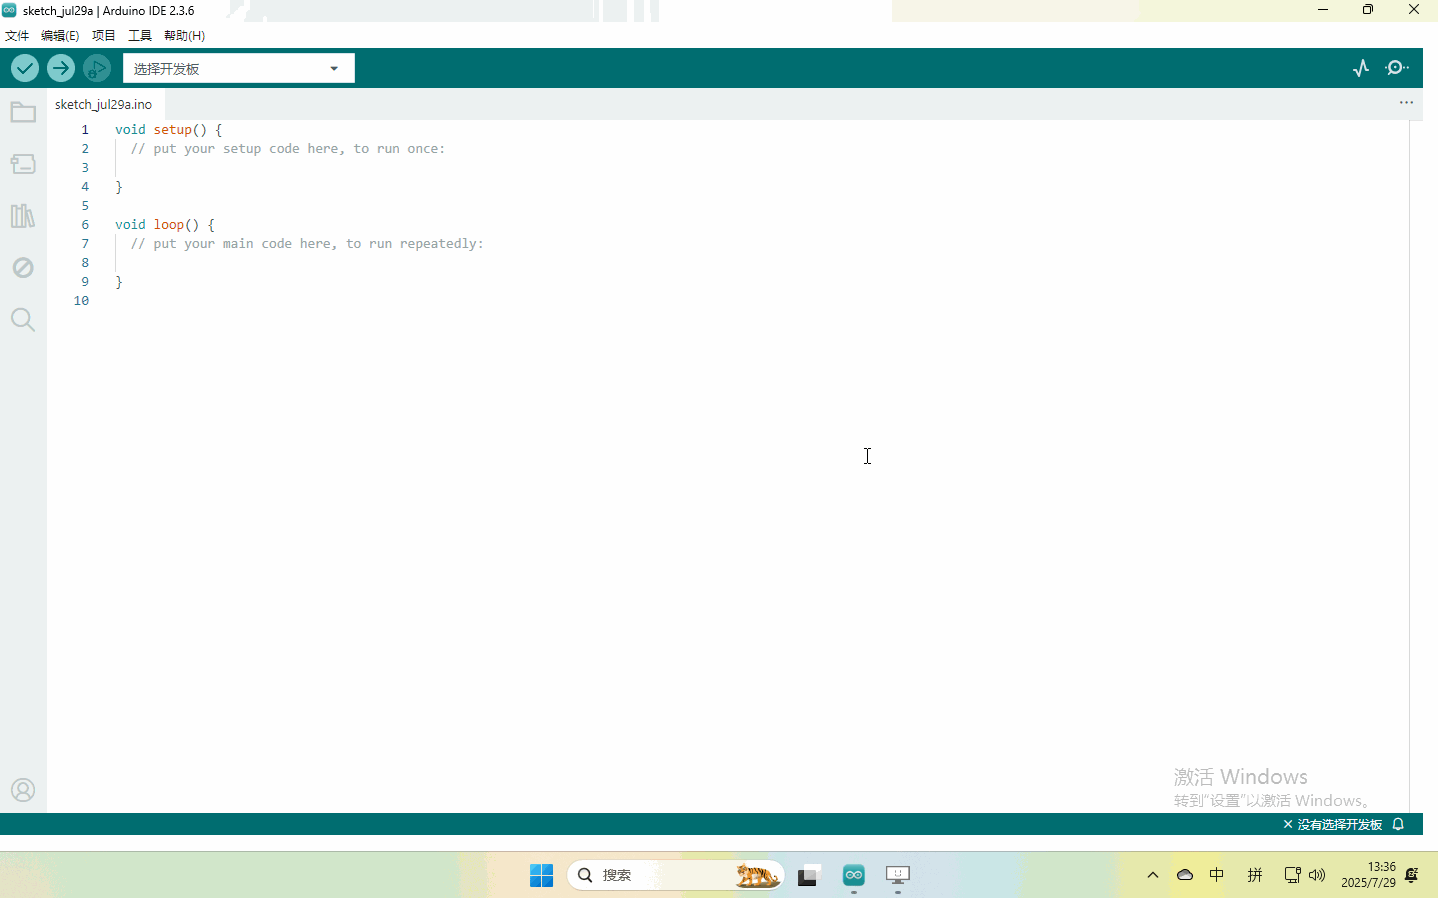Viewport: 1438px width, 898px height.
Task: Open the Serial Plotter icon
Action: pyautogui.click(x=1361, y=68)
